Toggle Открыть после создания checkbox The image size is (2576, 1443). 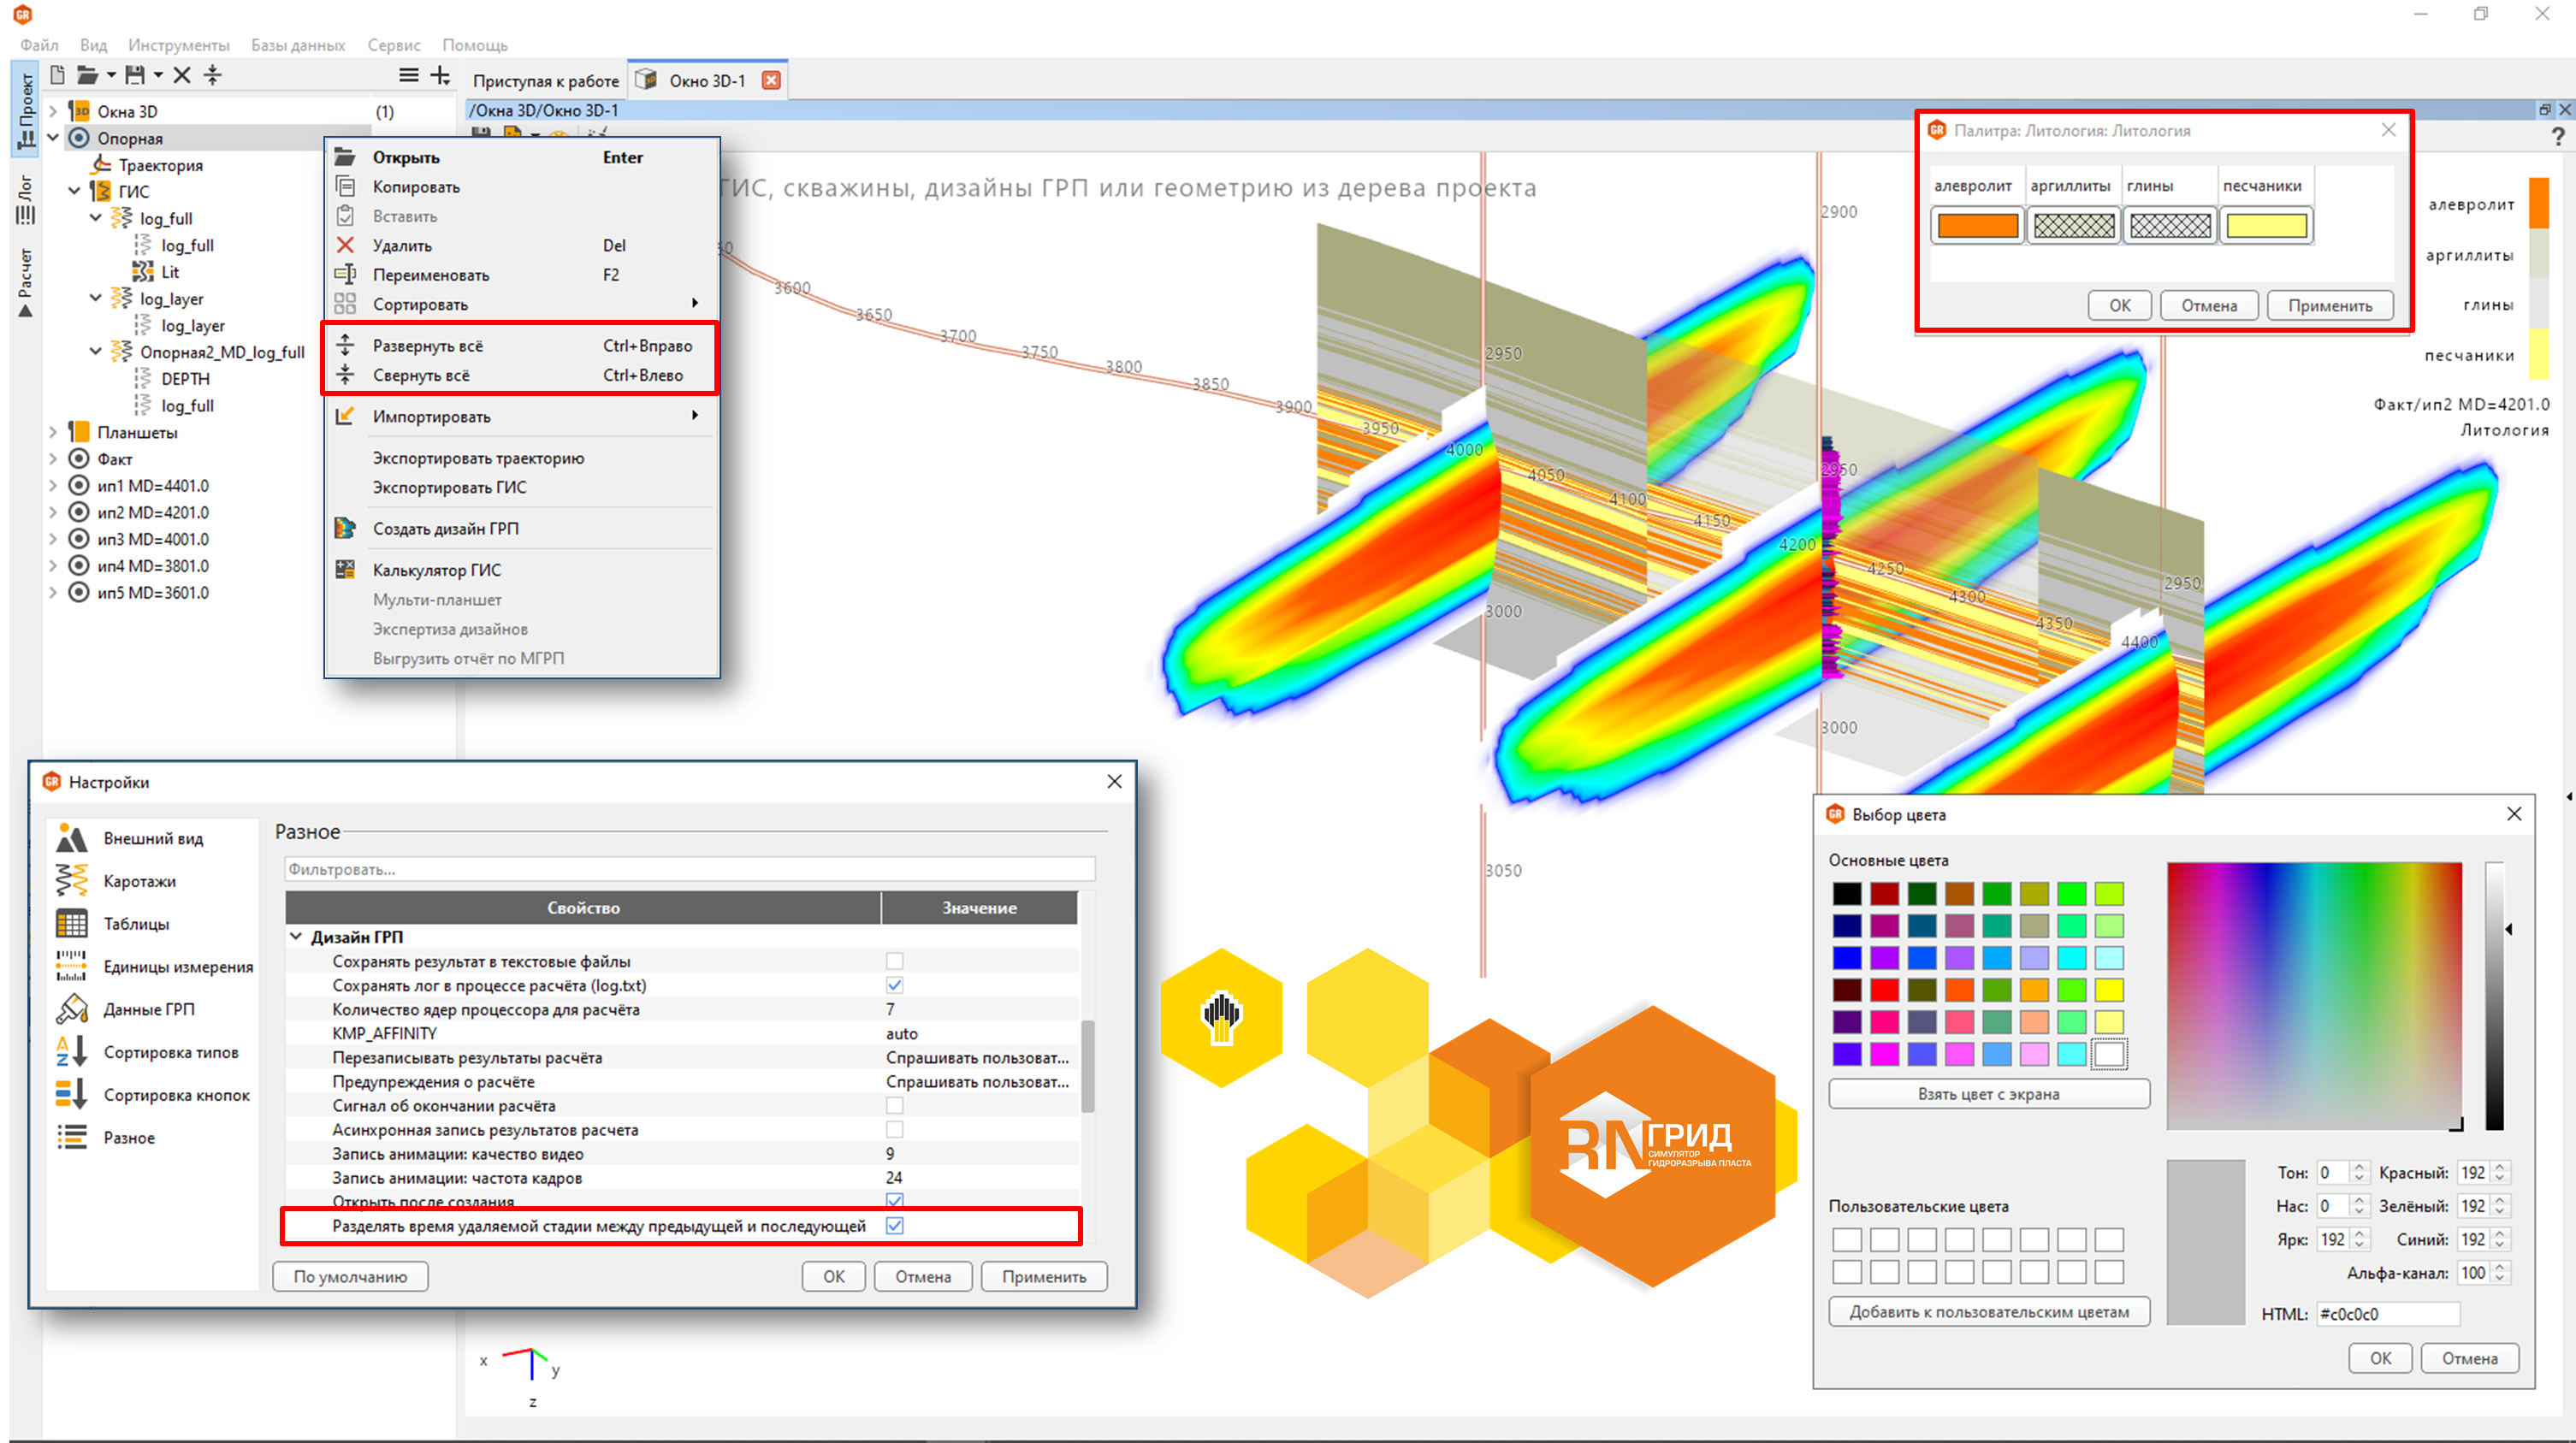point(894,1200)
